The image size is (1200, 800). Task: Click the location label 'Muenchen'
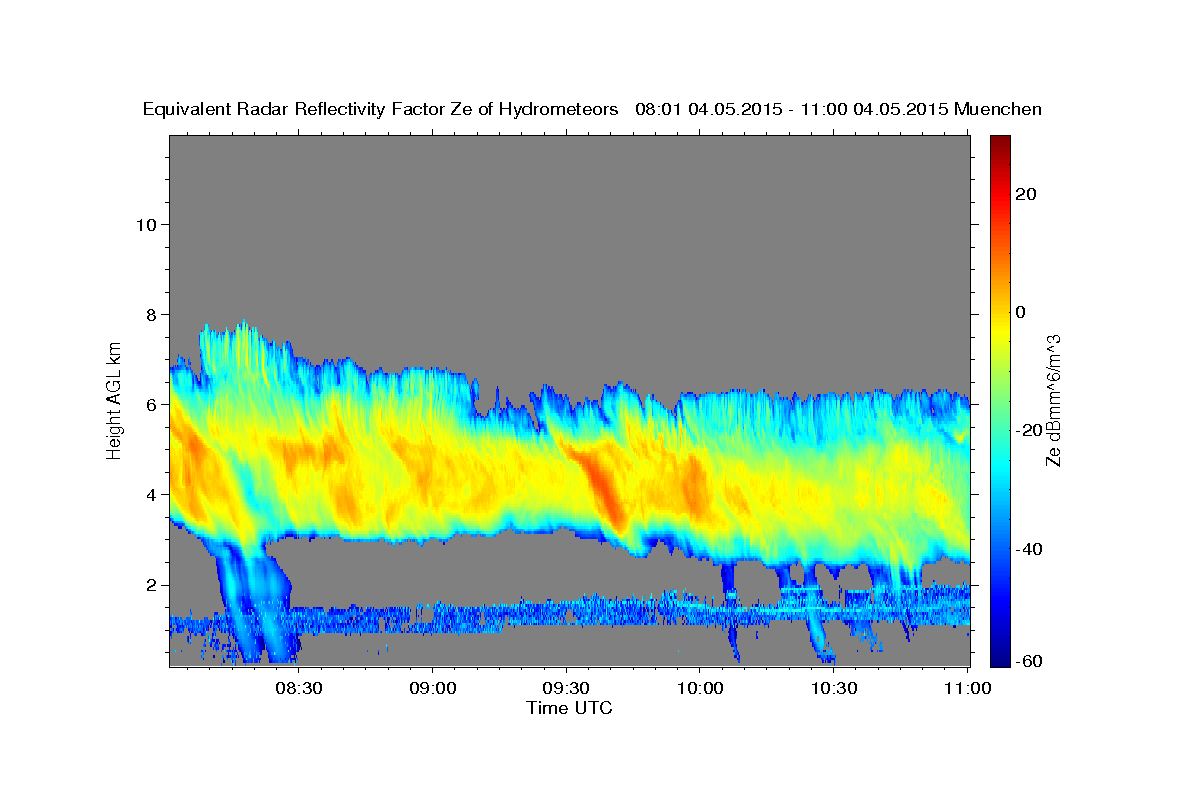pyautogui.click(x=998, y=110)
